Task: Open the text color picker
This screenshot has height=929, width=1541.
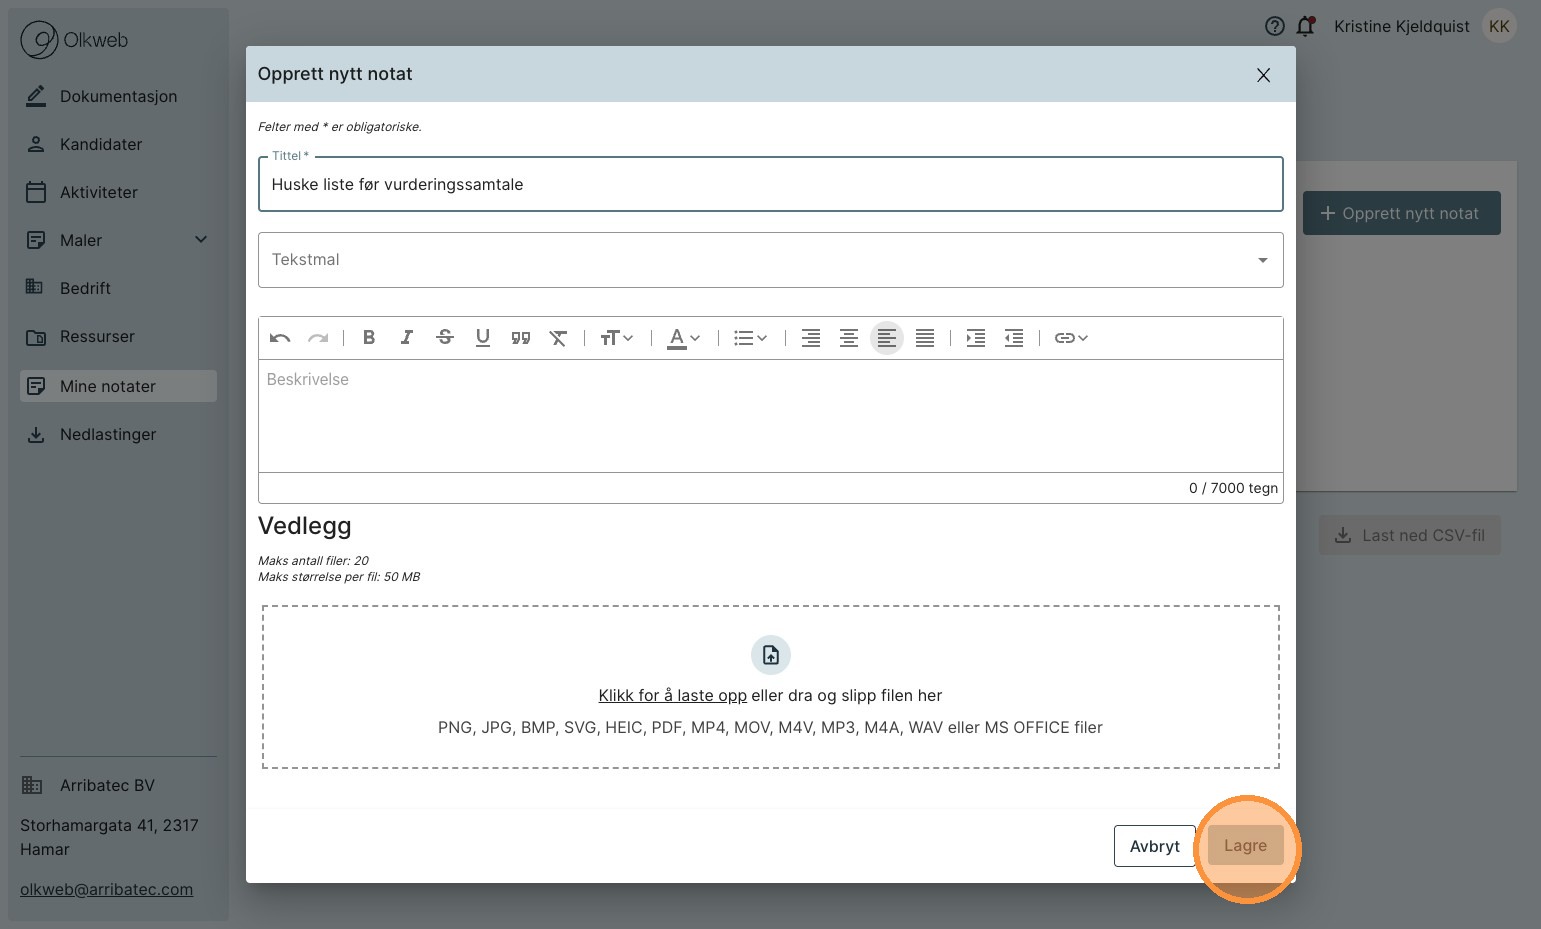Action: [683, 338]
